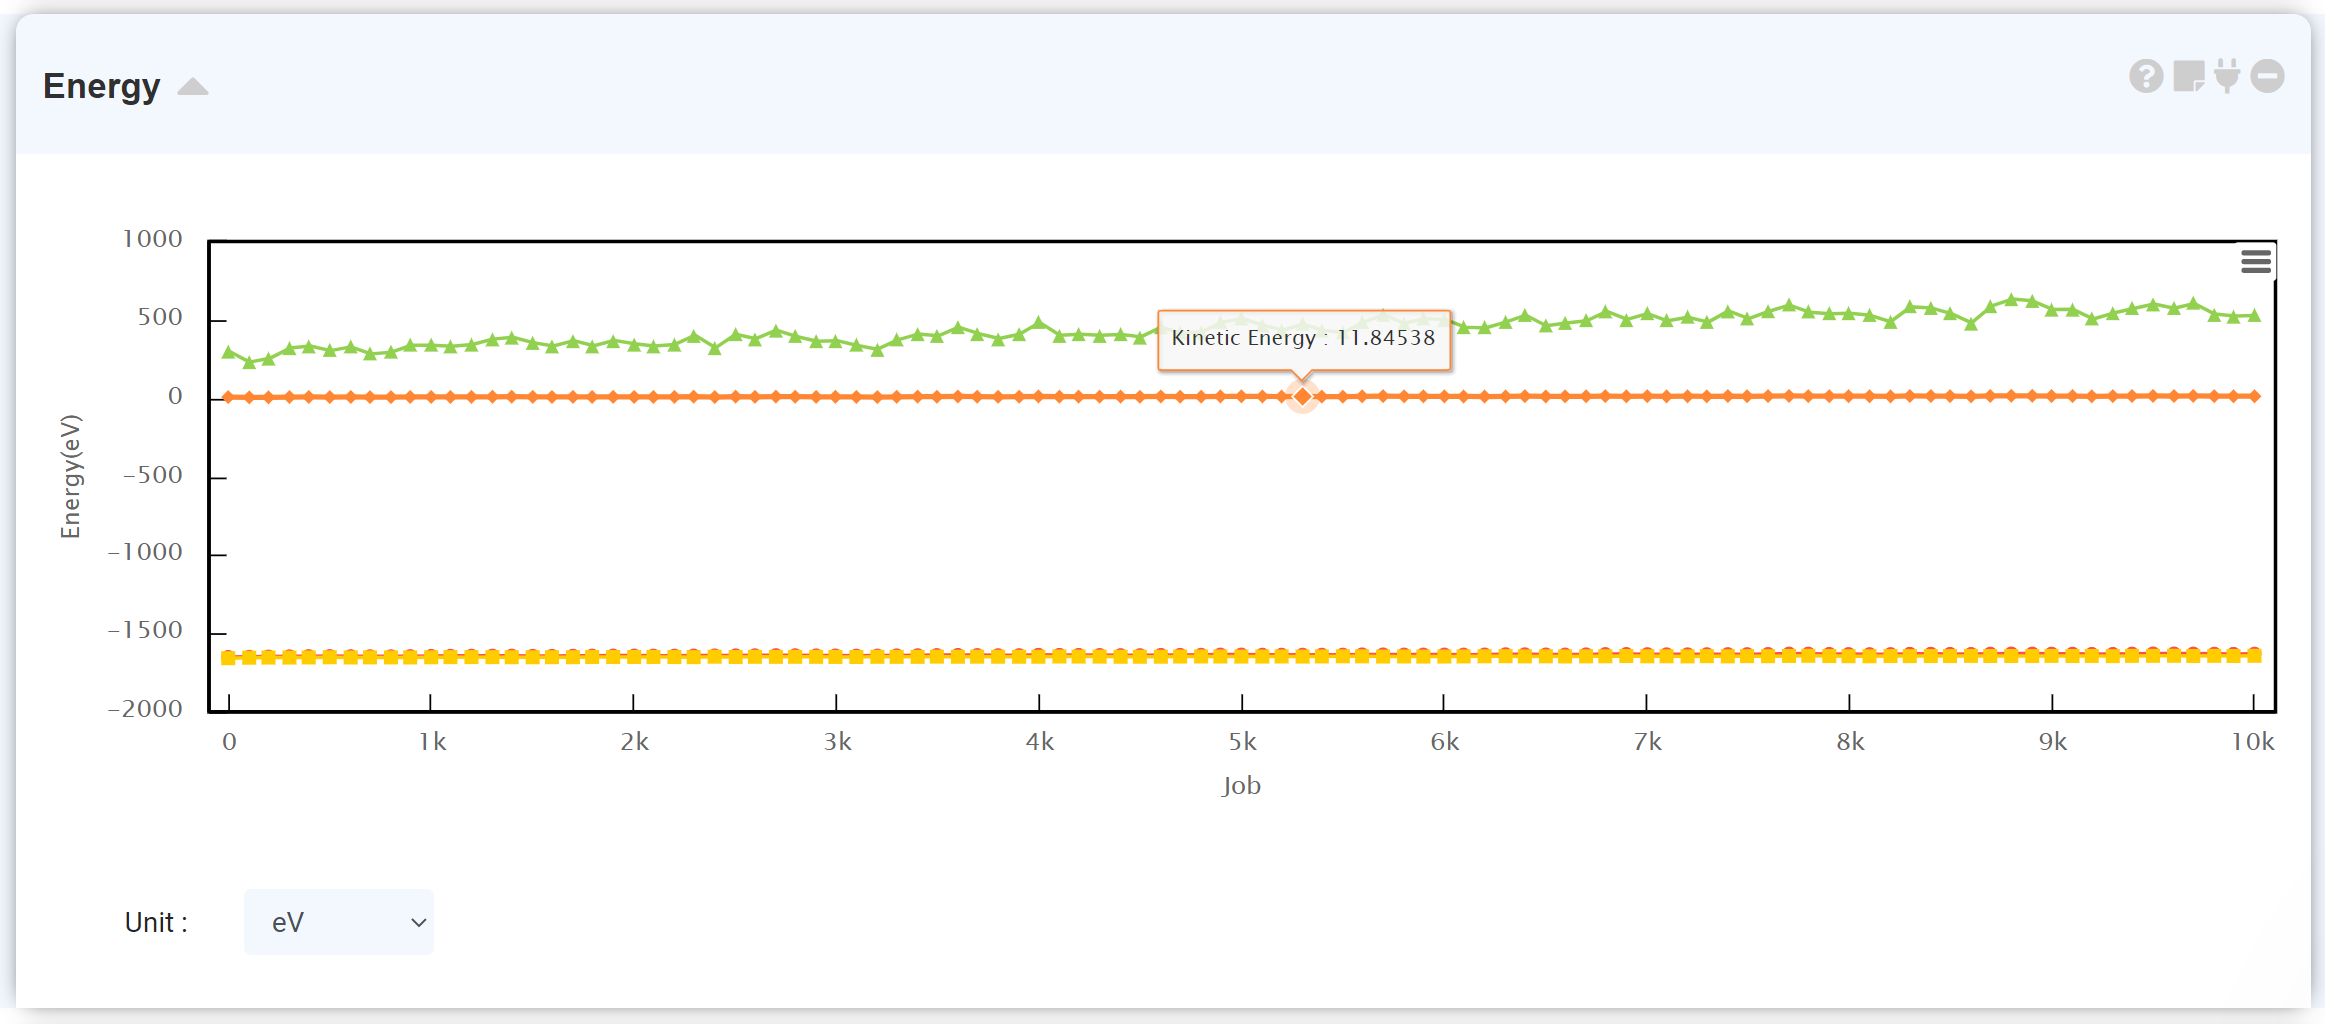
Task: Click the minus circle icon in header
Action: tap(2267, 76)
